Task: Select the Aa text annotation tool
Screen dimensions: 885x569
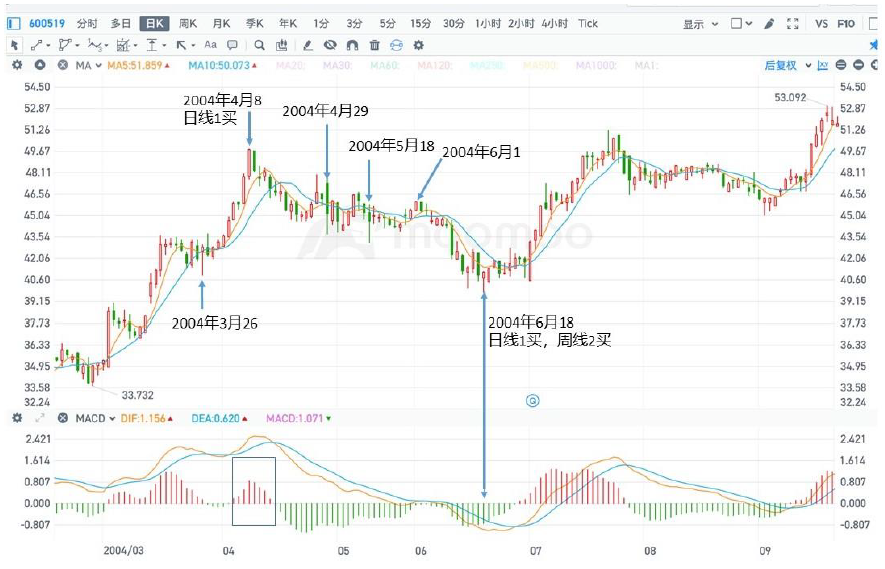Action: tap(210, 45)
